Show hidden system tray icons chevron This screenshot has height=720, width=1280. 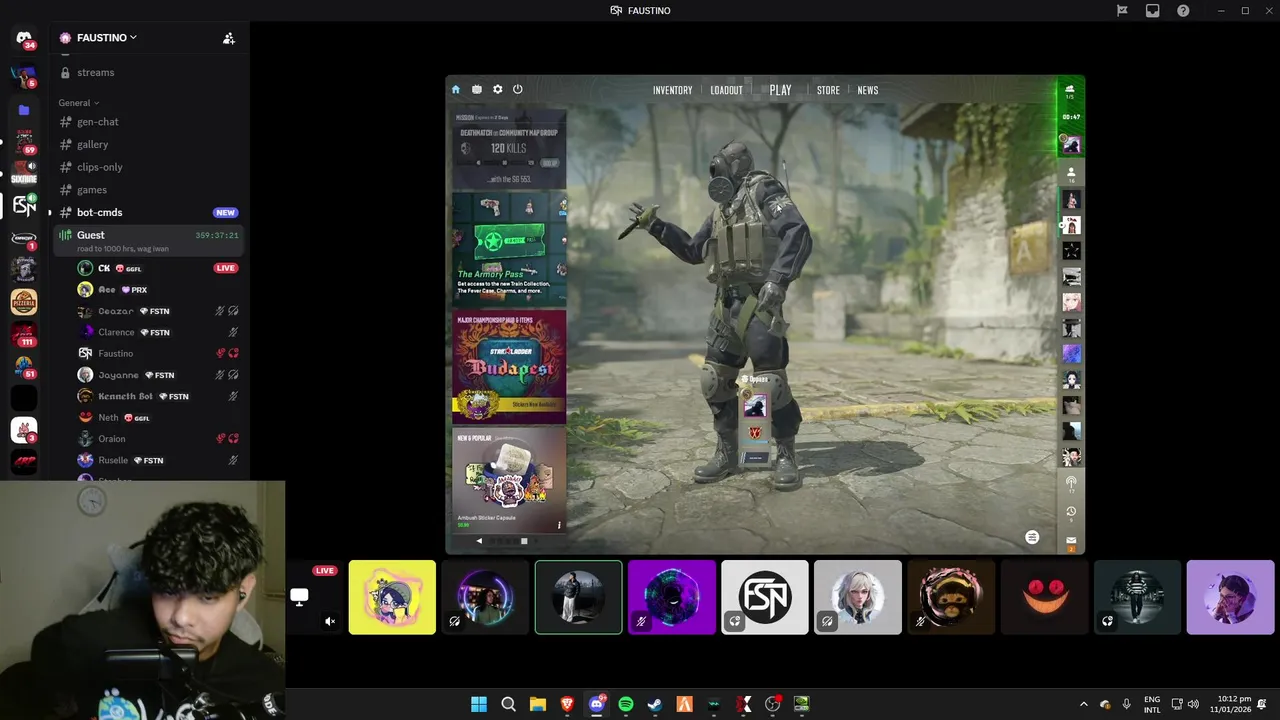click(1083, 704)
